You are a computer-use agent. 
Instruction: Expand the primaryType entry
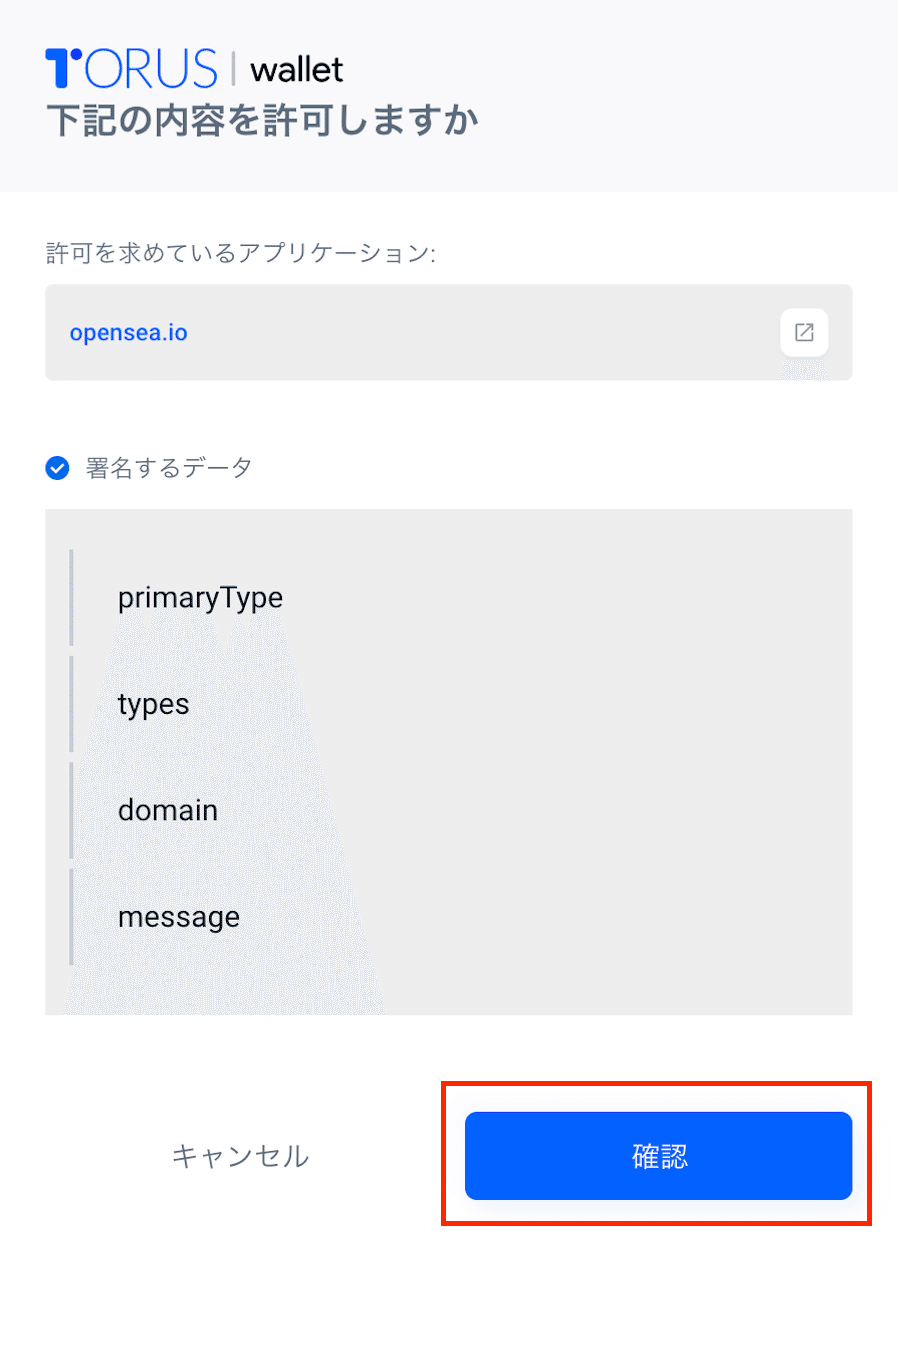click(200, 597)
